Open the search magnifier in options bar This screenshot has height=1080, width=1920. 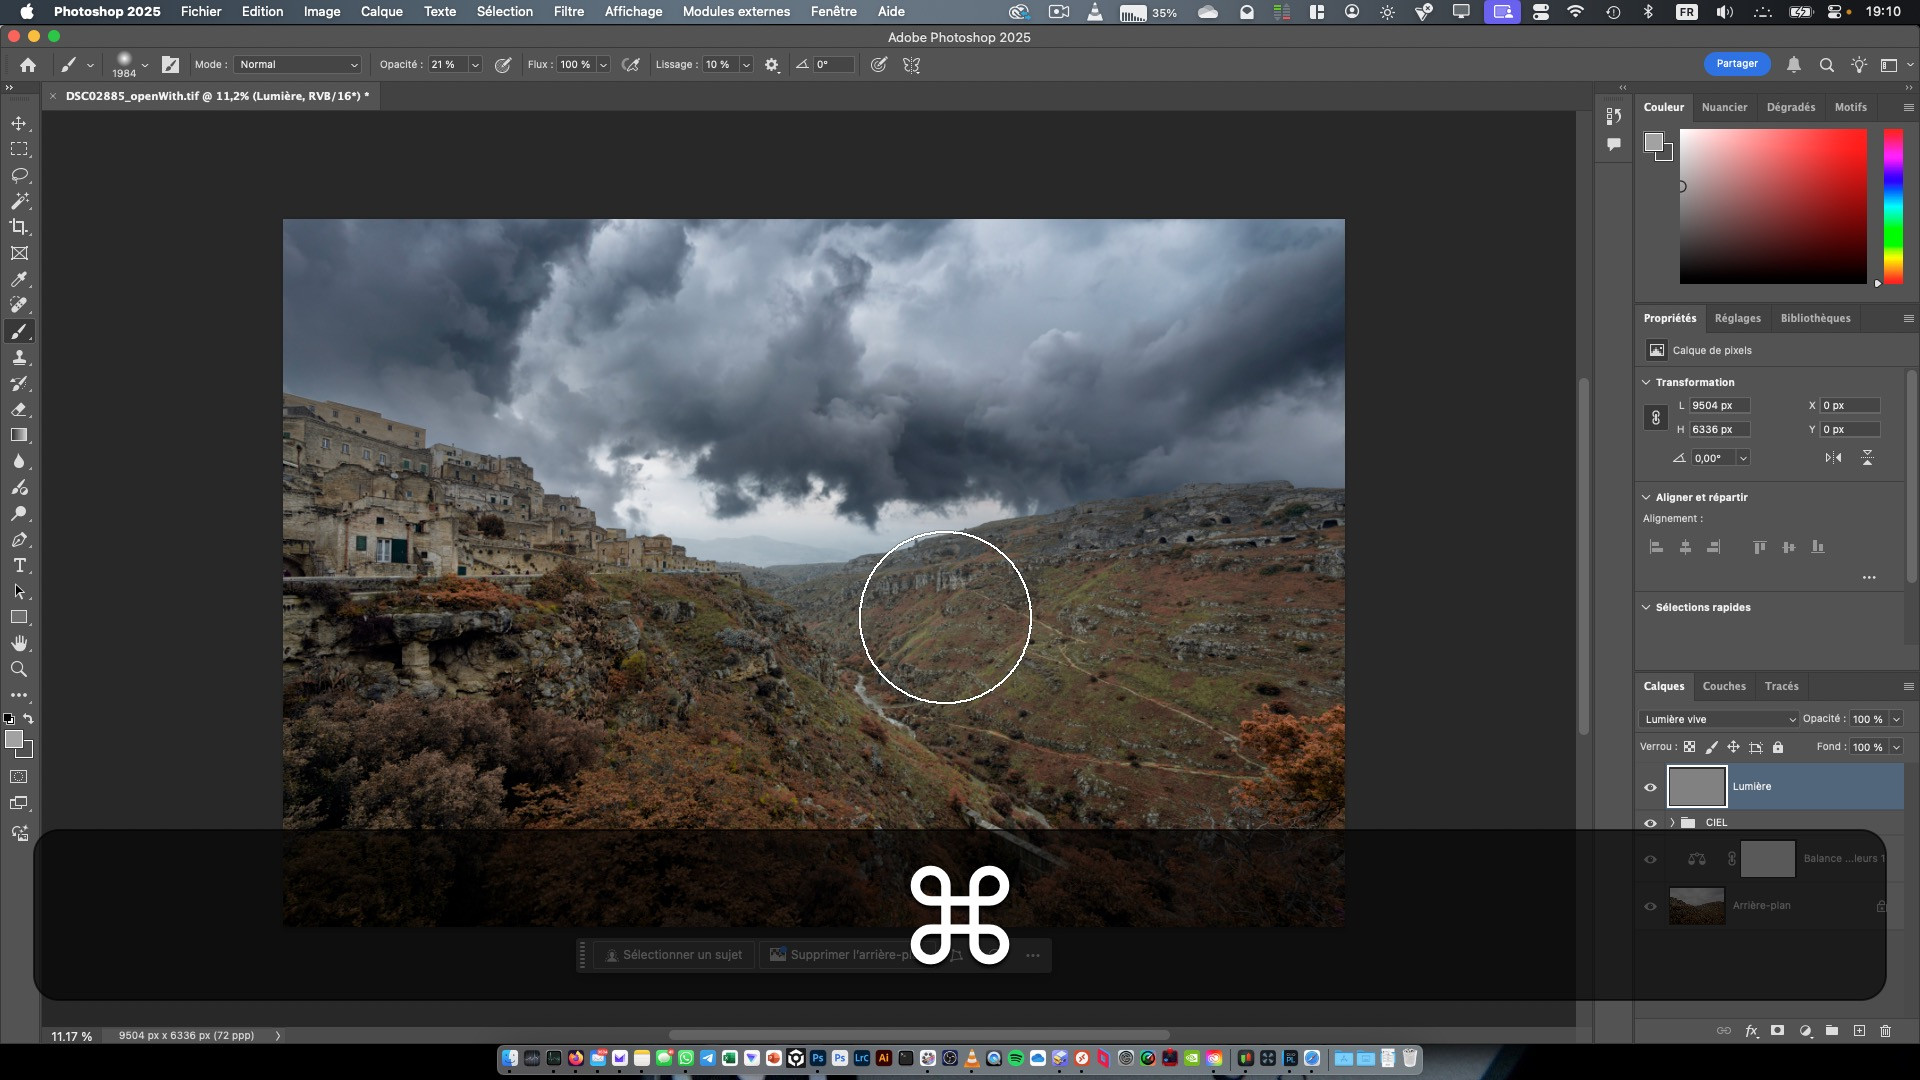1826,64
